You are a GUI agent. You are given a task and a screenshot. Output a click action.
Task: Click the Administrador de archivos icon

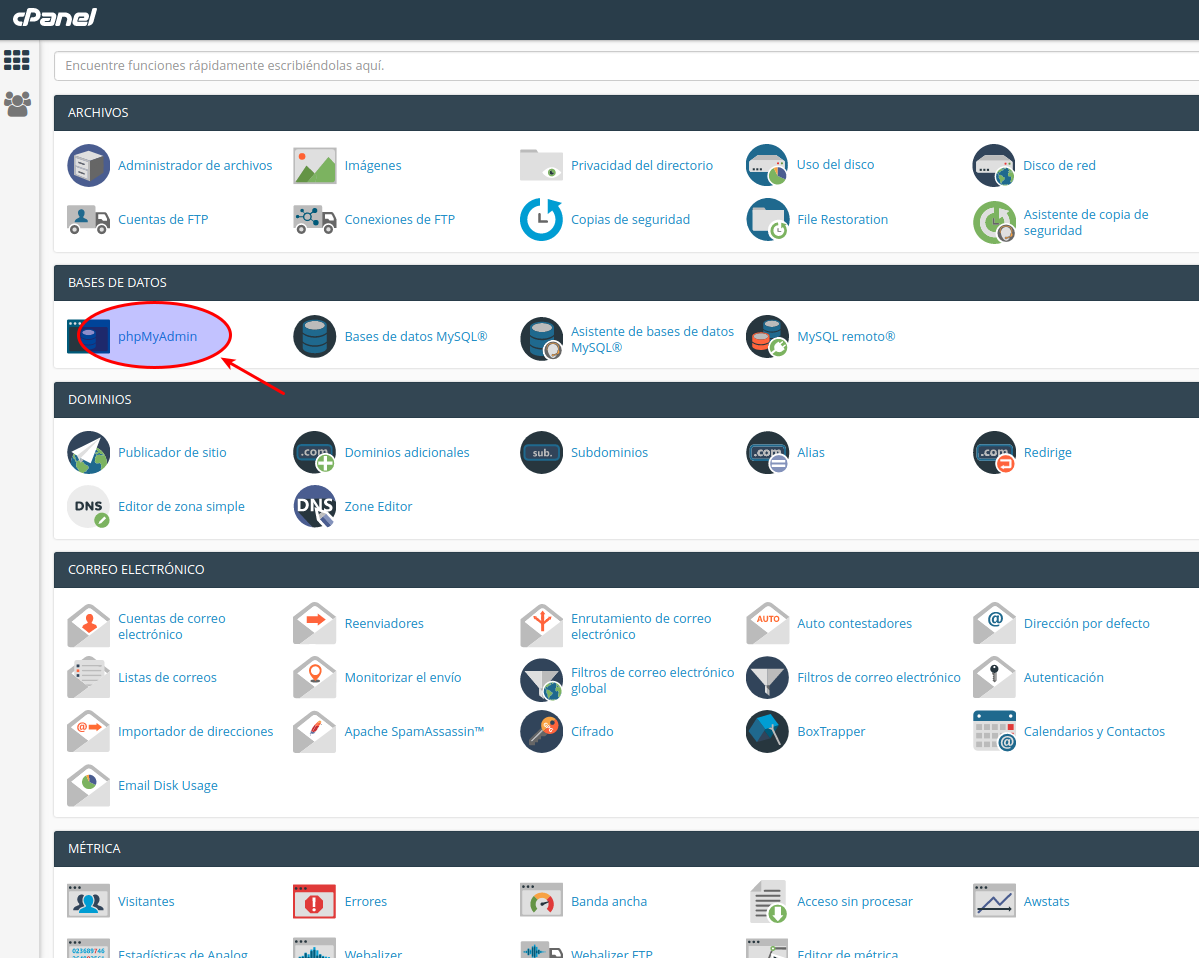(x=88, y=166)
